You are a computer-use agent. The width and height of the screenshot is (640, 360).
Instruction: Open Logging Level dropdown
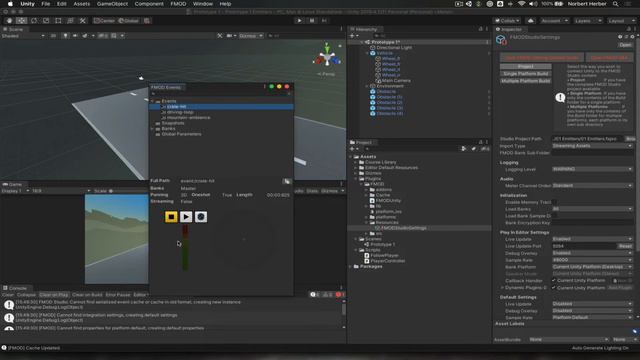tap(592, 169)
